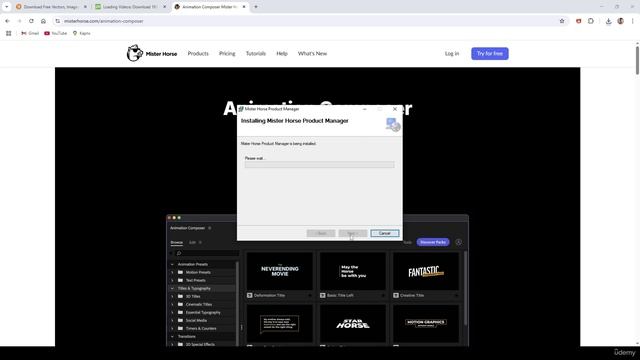Click the webpage vertical scrollbar

pyautogui.click(x=637, y=60)
